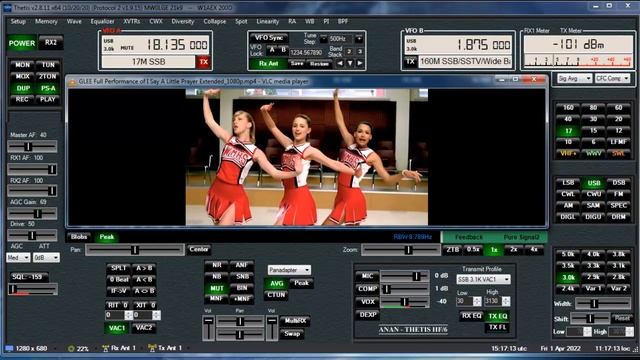Select the 160 meter band button
Viewport: 640px width, 360px height.
[568, 108]
